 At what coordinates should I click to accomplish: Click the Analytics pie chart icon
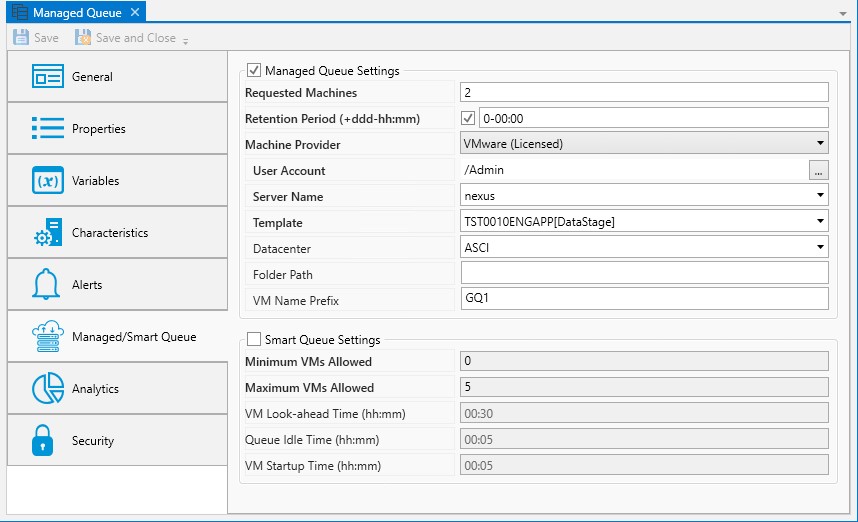pyautogui.click(x=48, y=388)
